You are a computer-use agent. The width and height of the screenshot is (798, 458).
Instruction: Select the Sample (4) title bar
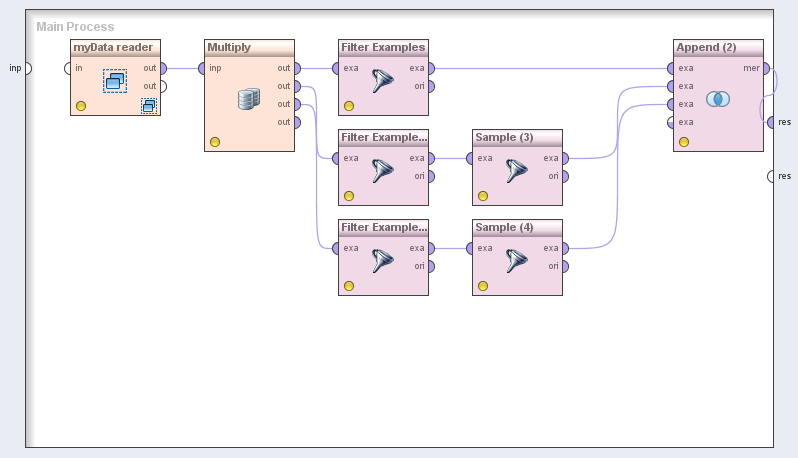coord(517,227)
